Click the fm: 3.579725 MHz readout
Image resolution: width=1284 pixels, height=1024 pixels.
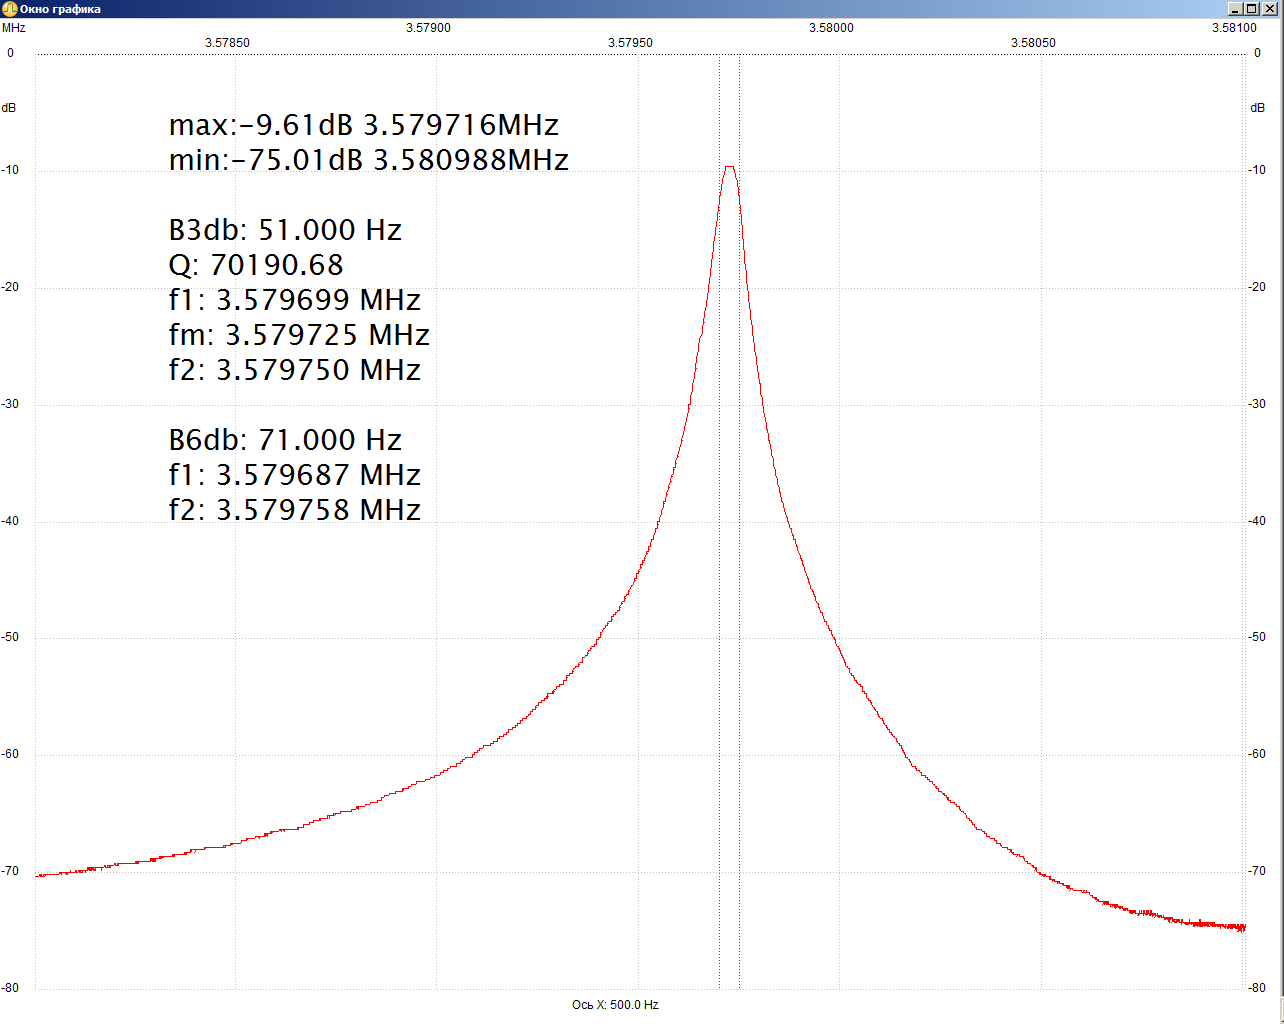(299, 335)
